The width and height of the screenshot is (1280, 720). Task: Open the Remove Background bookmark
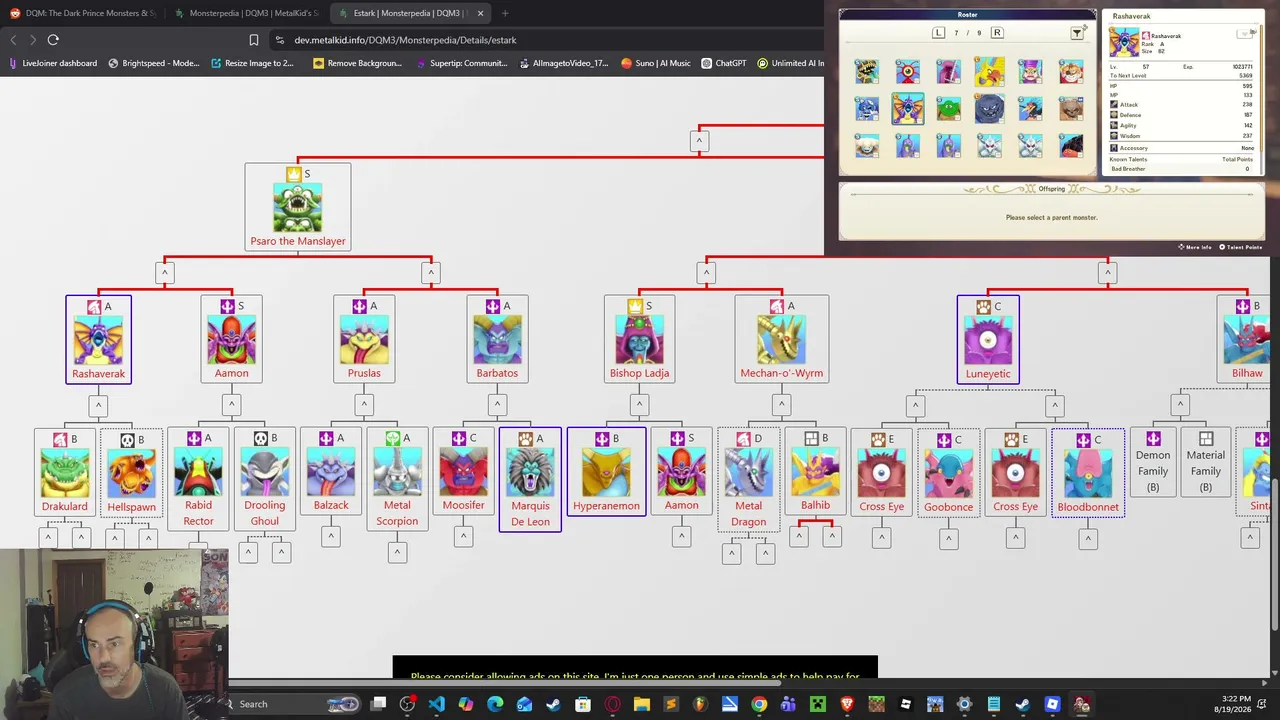click(358, 63)
